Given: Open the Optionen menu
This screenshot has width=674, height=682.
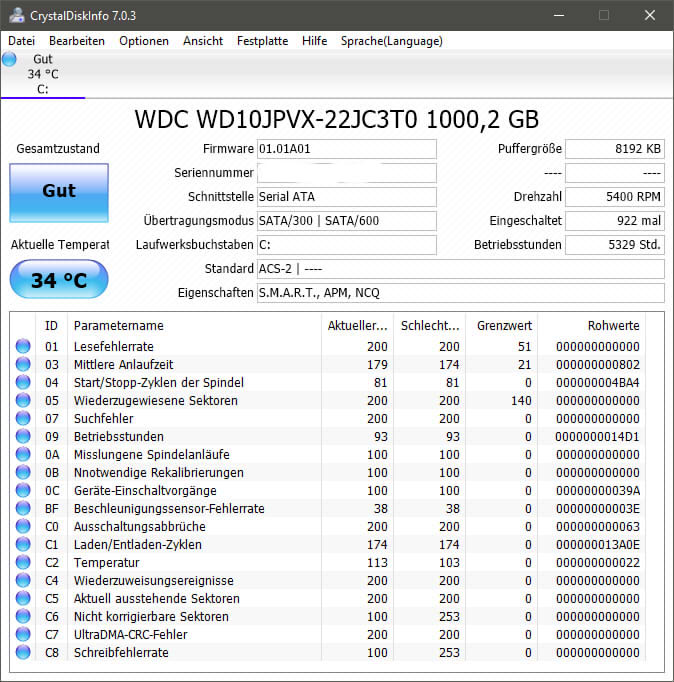Looking at the screenshot, I should (144, 41).
